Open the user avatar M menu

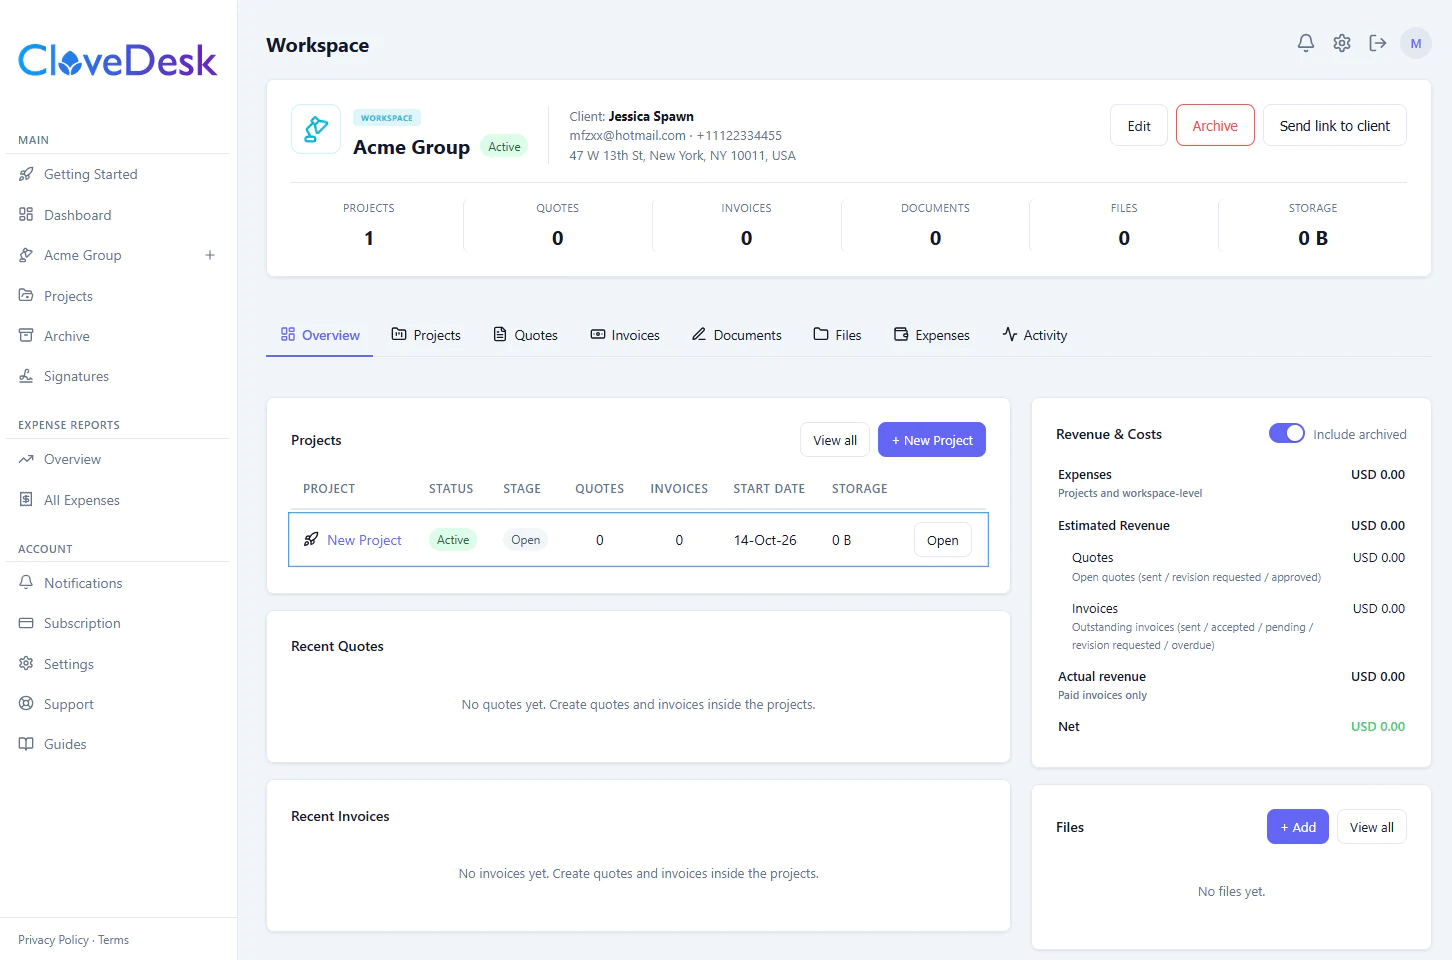point(1416,43)
